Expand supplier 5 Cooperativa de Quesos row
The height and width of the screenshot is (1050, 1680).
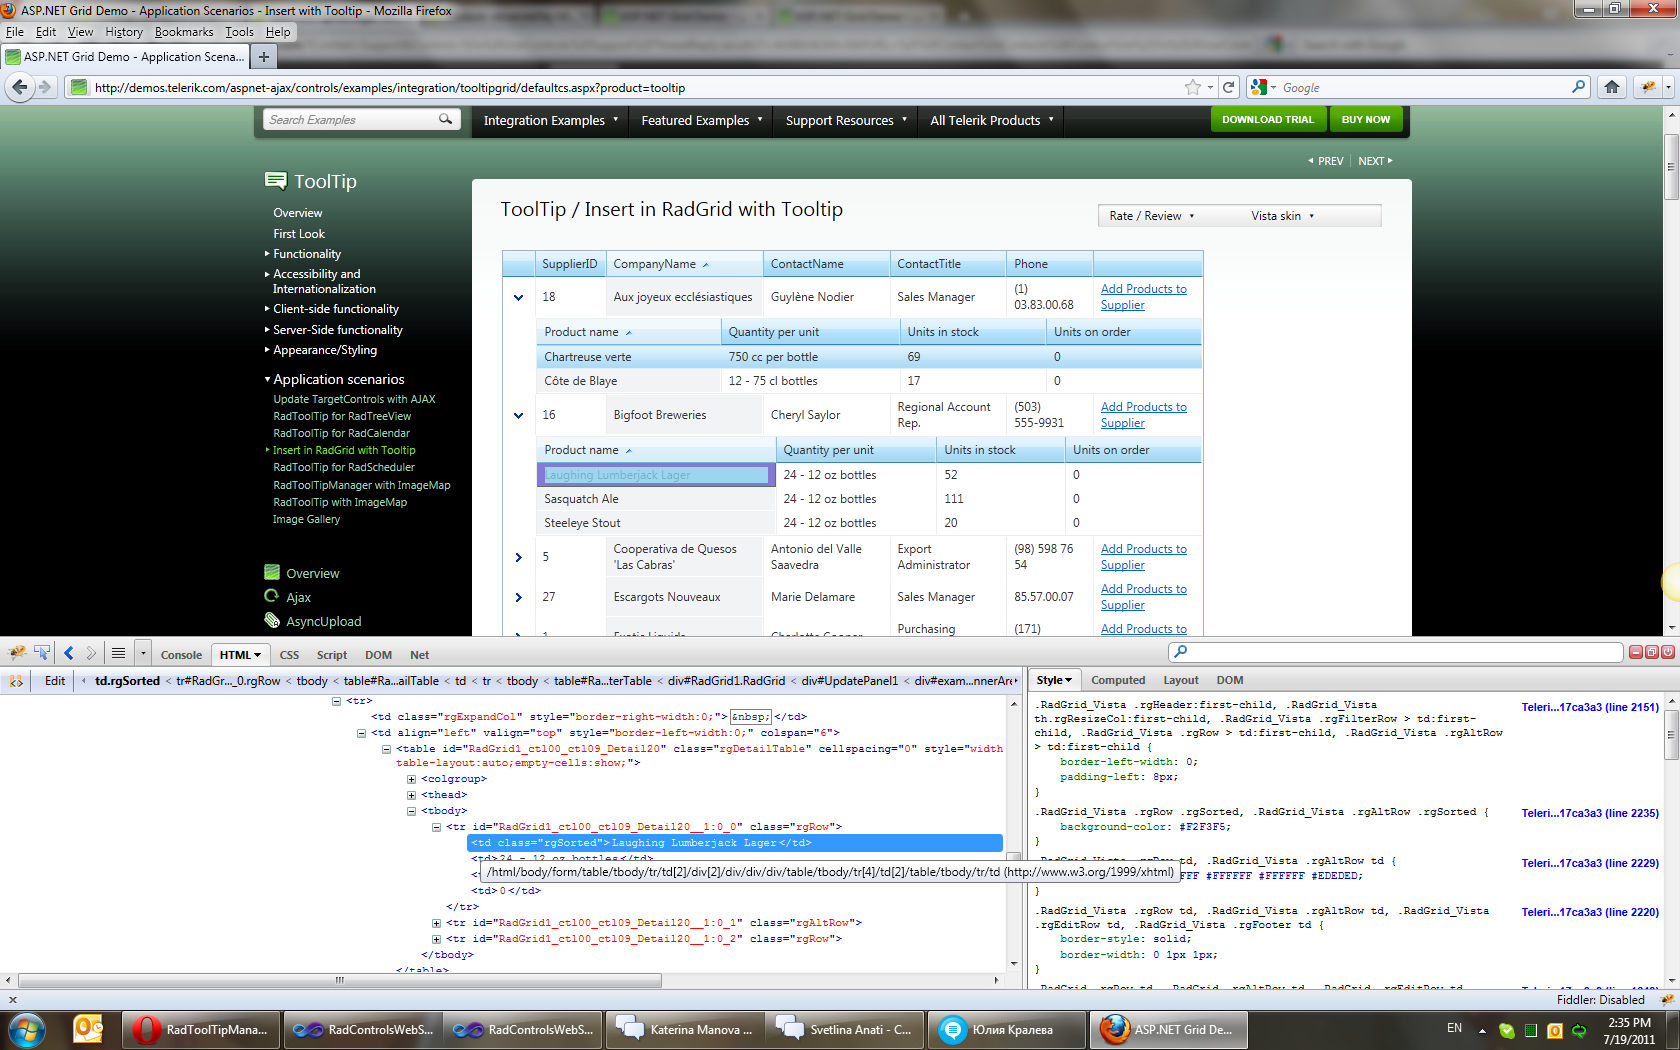(518, 557)
